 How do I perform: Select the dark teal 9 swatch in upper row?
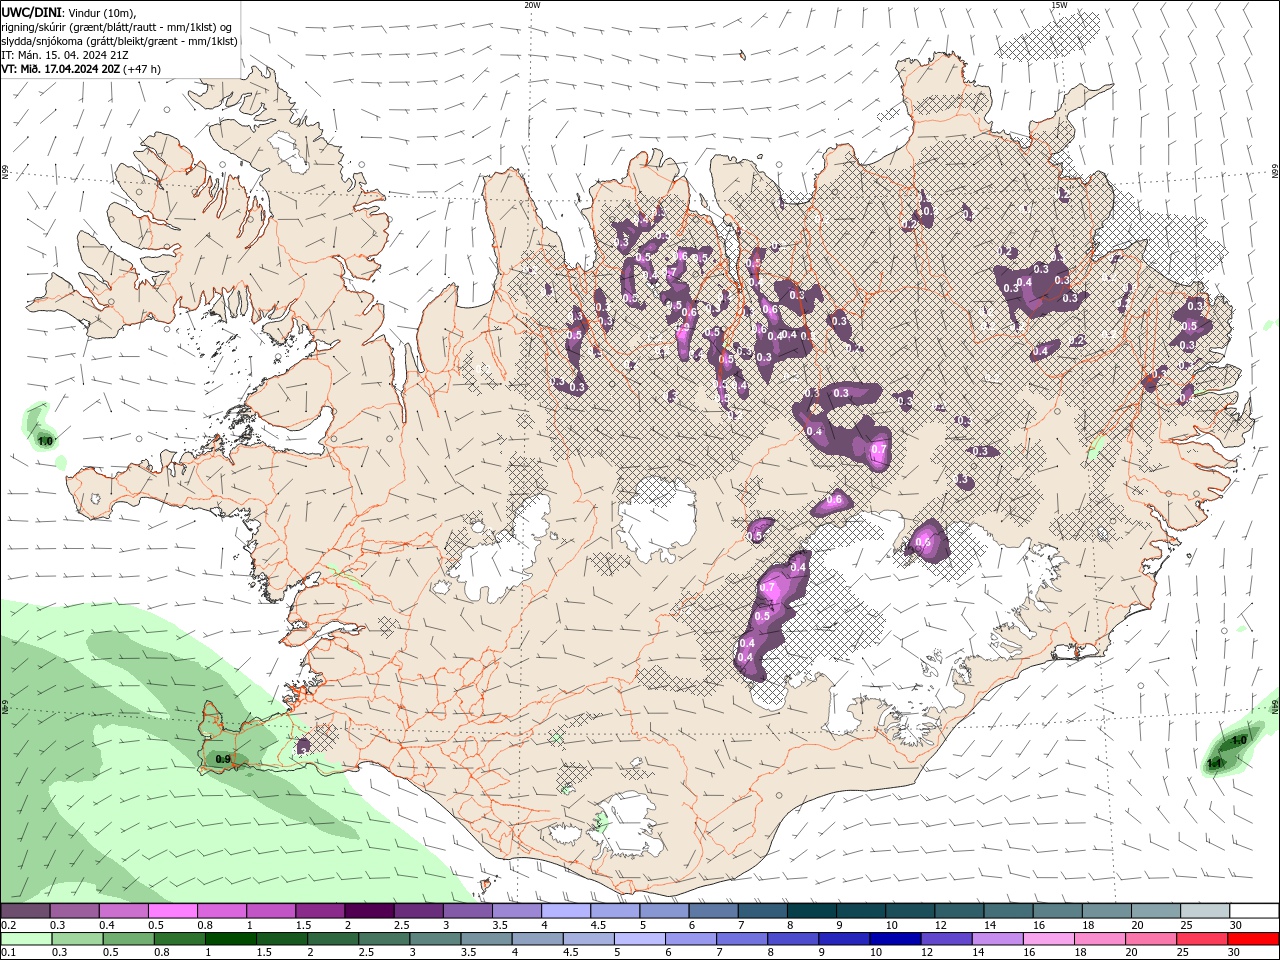click(862, 911)
